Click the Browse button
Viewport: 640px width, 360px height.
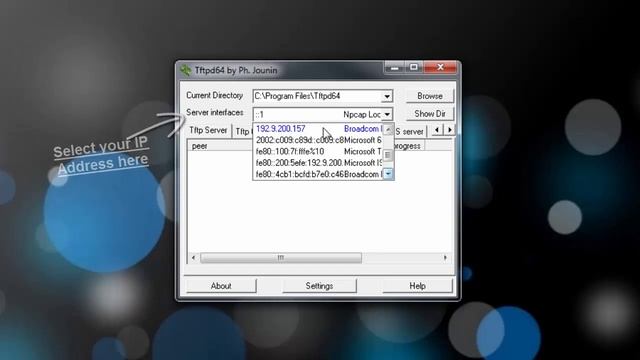[430, 96]
